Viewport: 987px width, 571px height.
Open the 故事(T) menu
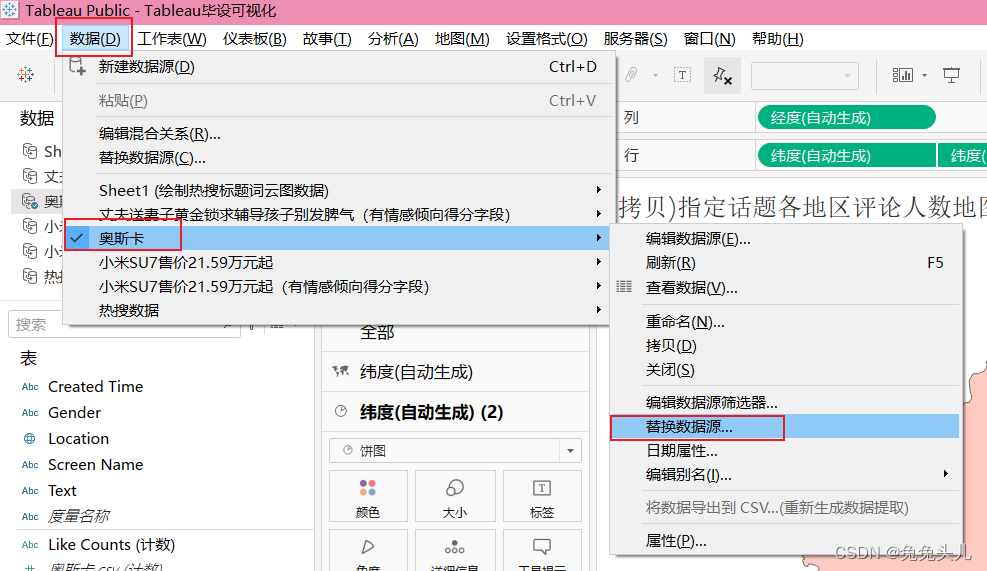point(327,39)
